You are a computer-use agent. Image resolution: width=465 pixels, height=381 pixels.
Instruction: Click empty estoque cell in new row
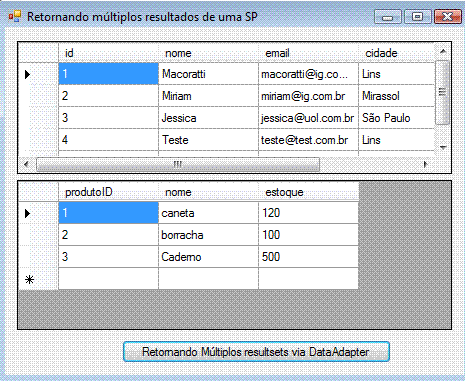(x=308, y=279)
